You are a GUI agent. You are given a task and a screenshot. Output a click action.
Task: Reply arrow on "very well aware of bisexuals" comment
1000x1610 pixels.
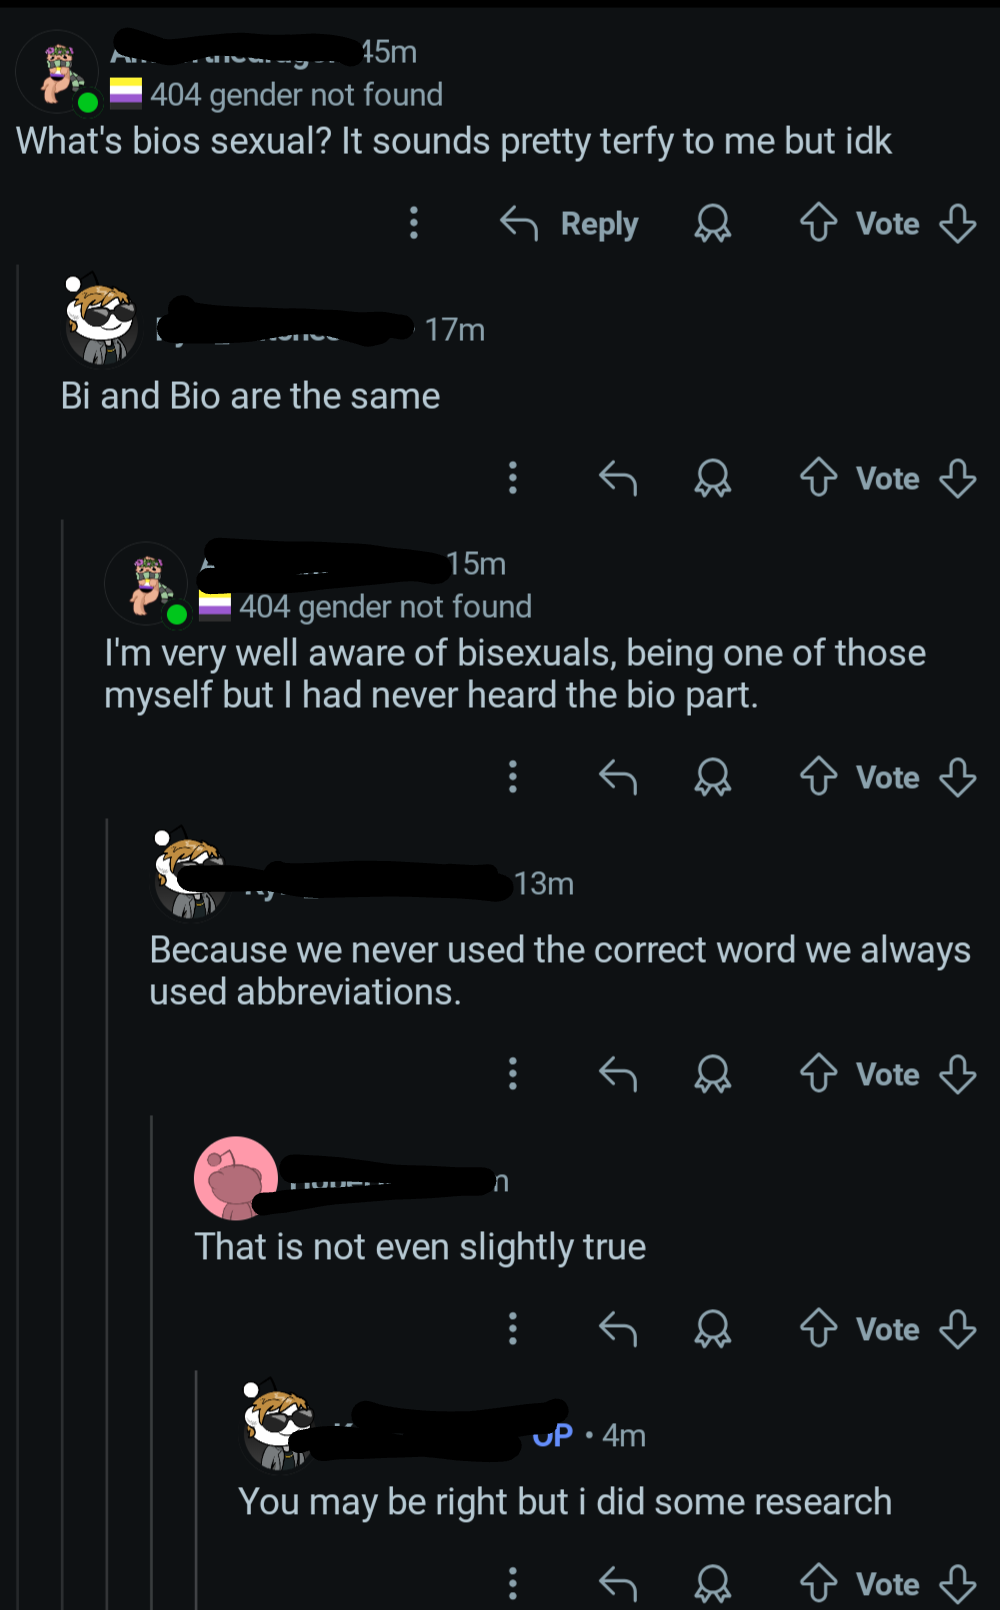coord(618,777)
